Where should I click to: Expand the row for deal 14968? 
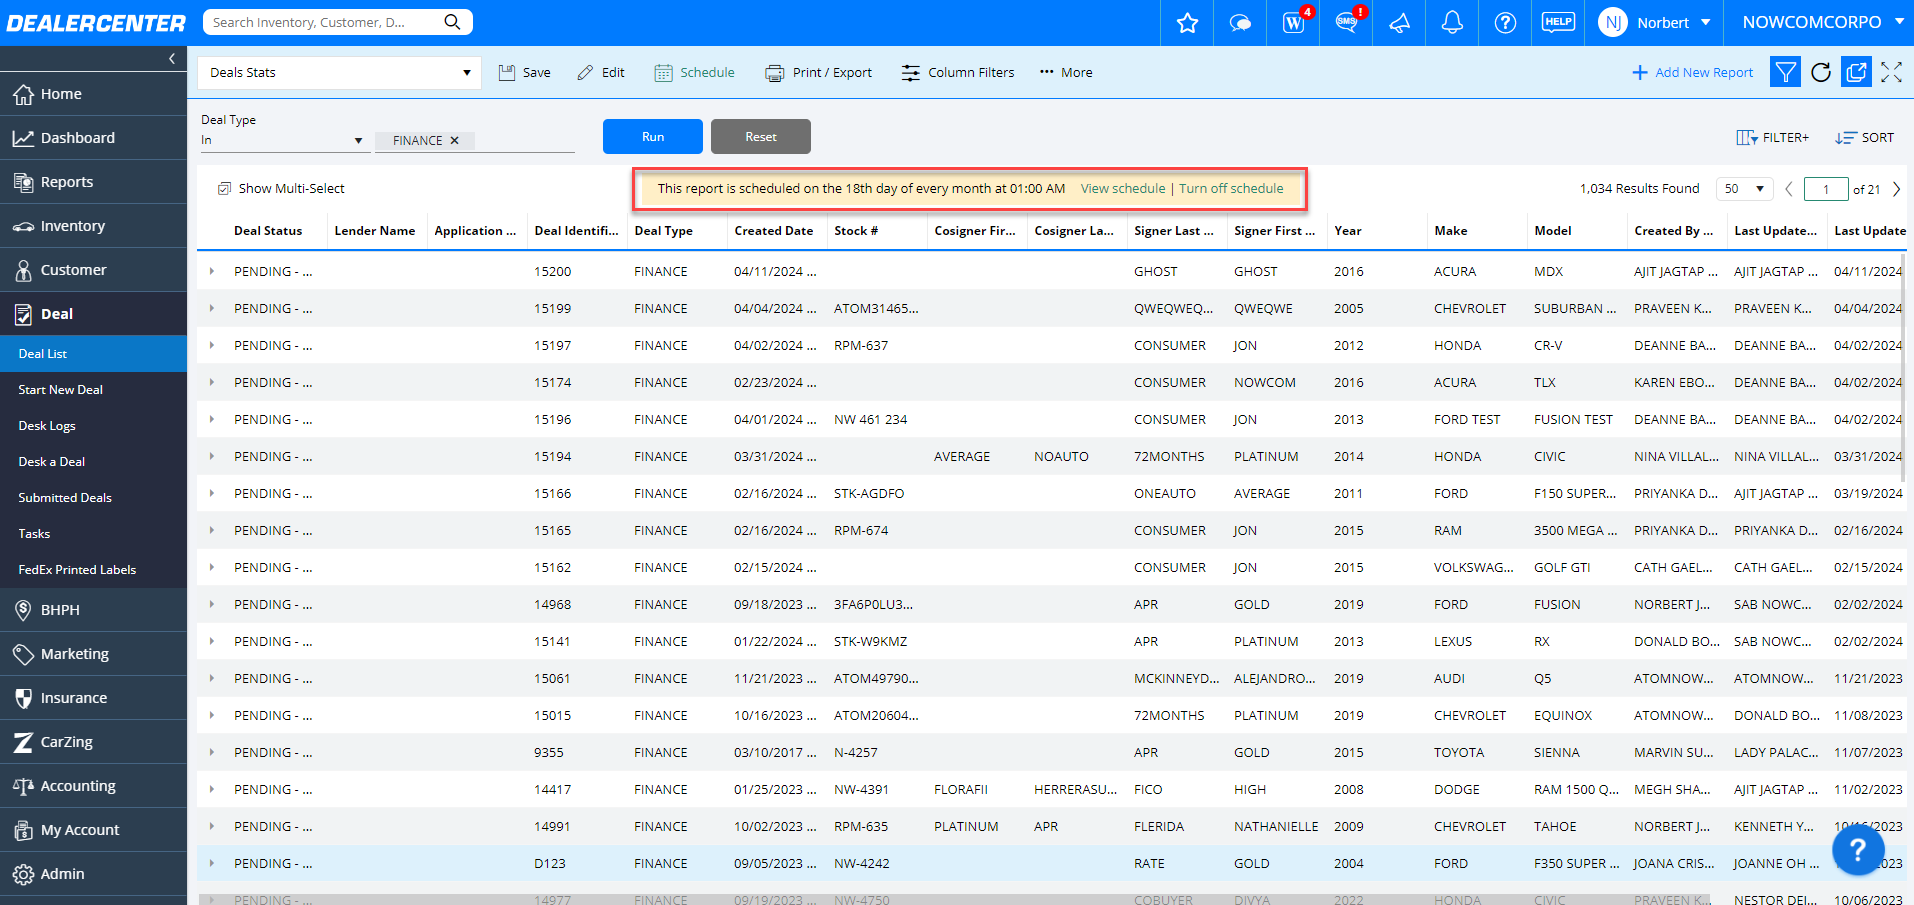coord(211,604)
